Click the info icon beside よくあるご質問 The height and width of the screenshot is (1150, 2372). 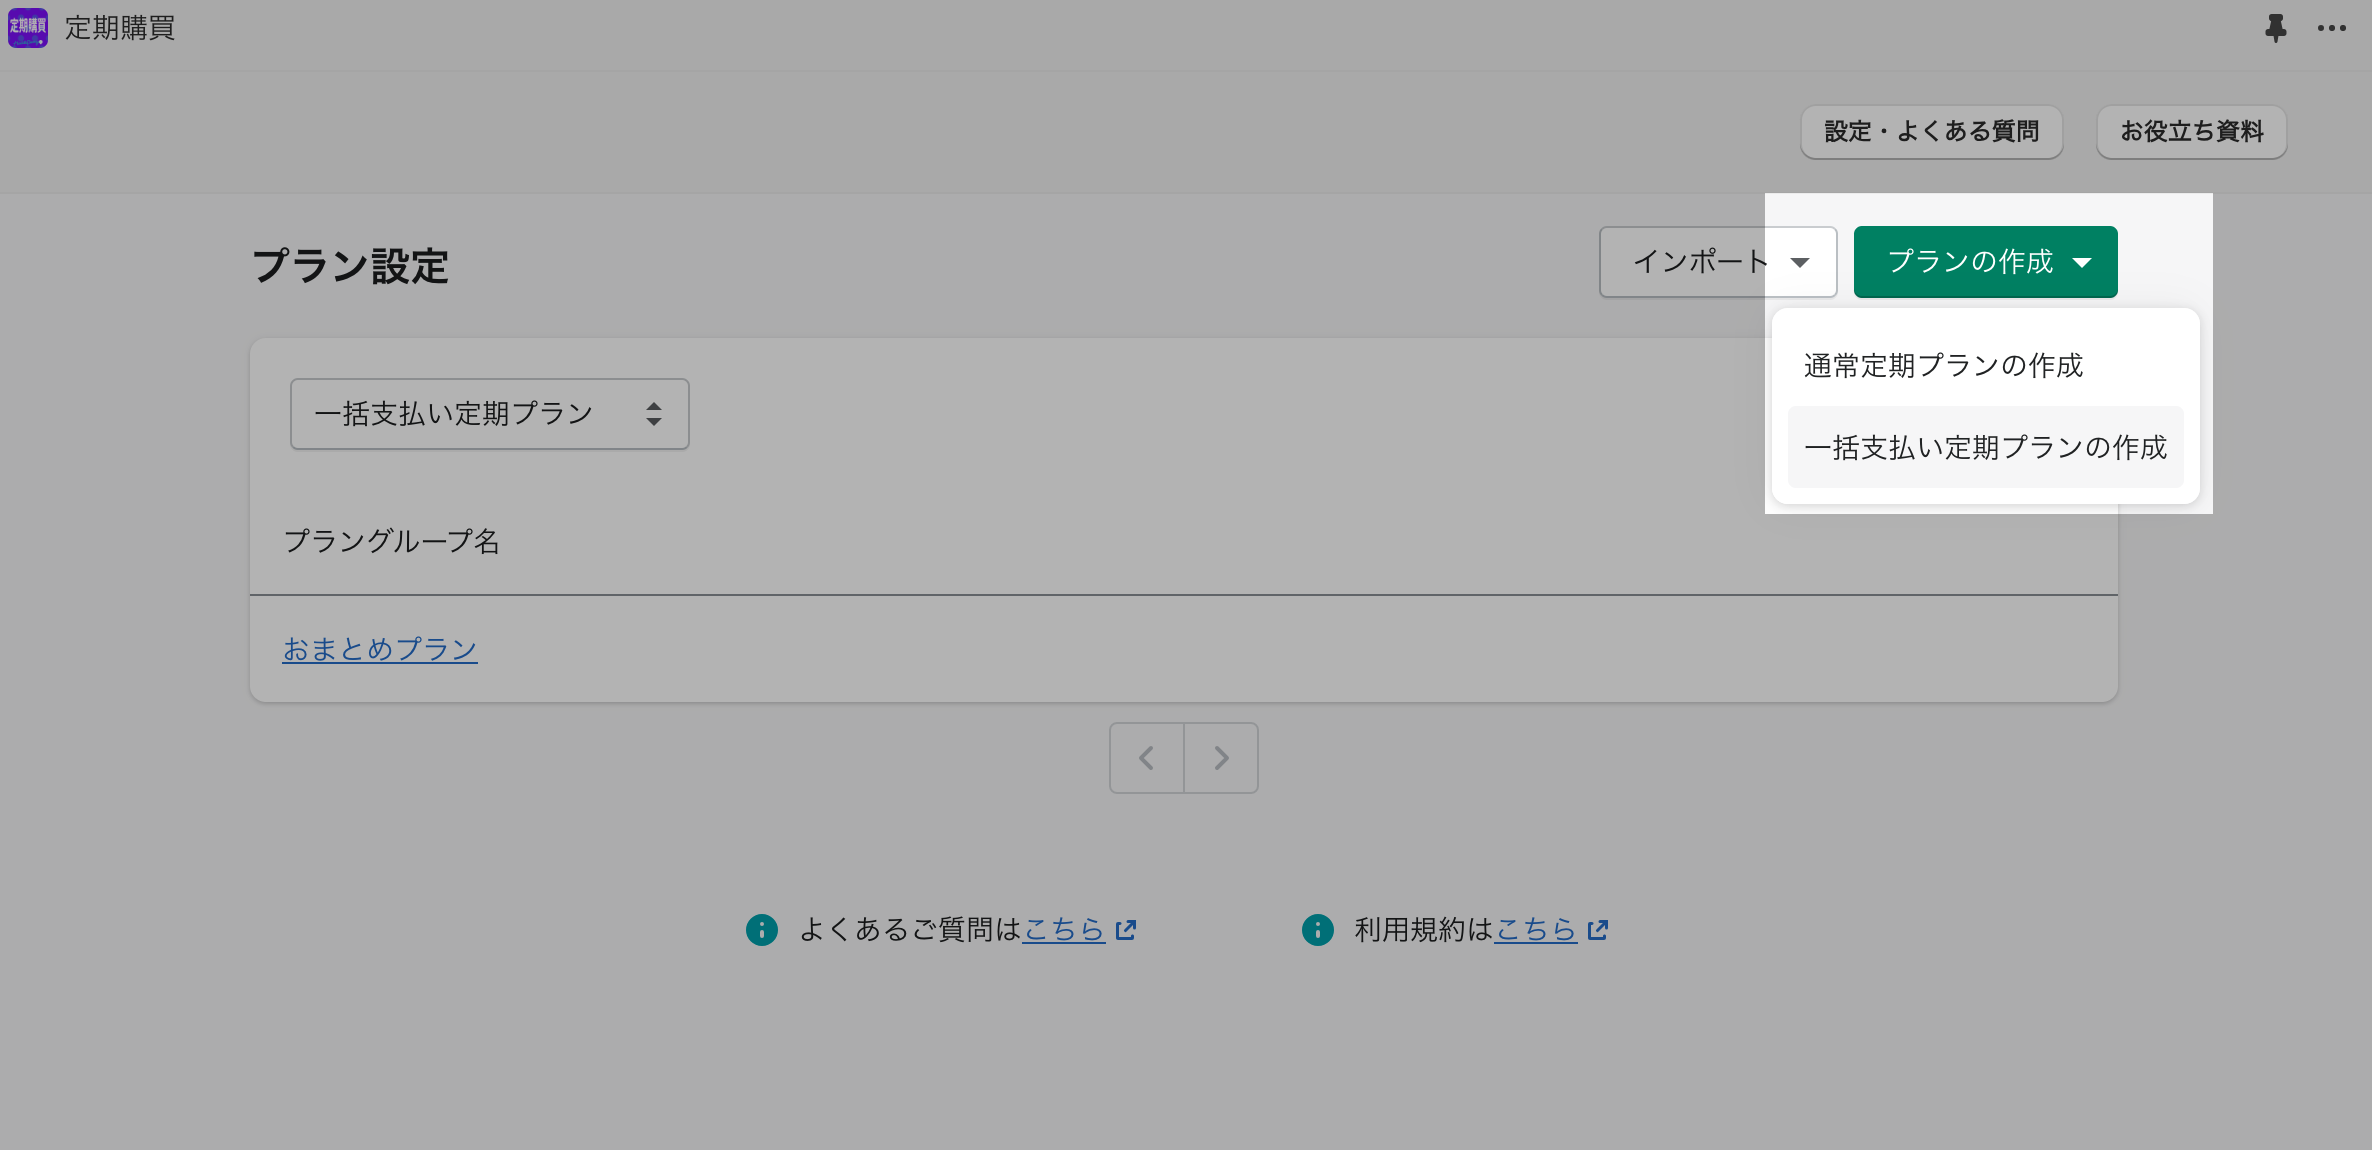pos(762,930)
